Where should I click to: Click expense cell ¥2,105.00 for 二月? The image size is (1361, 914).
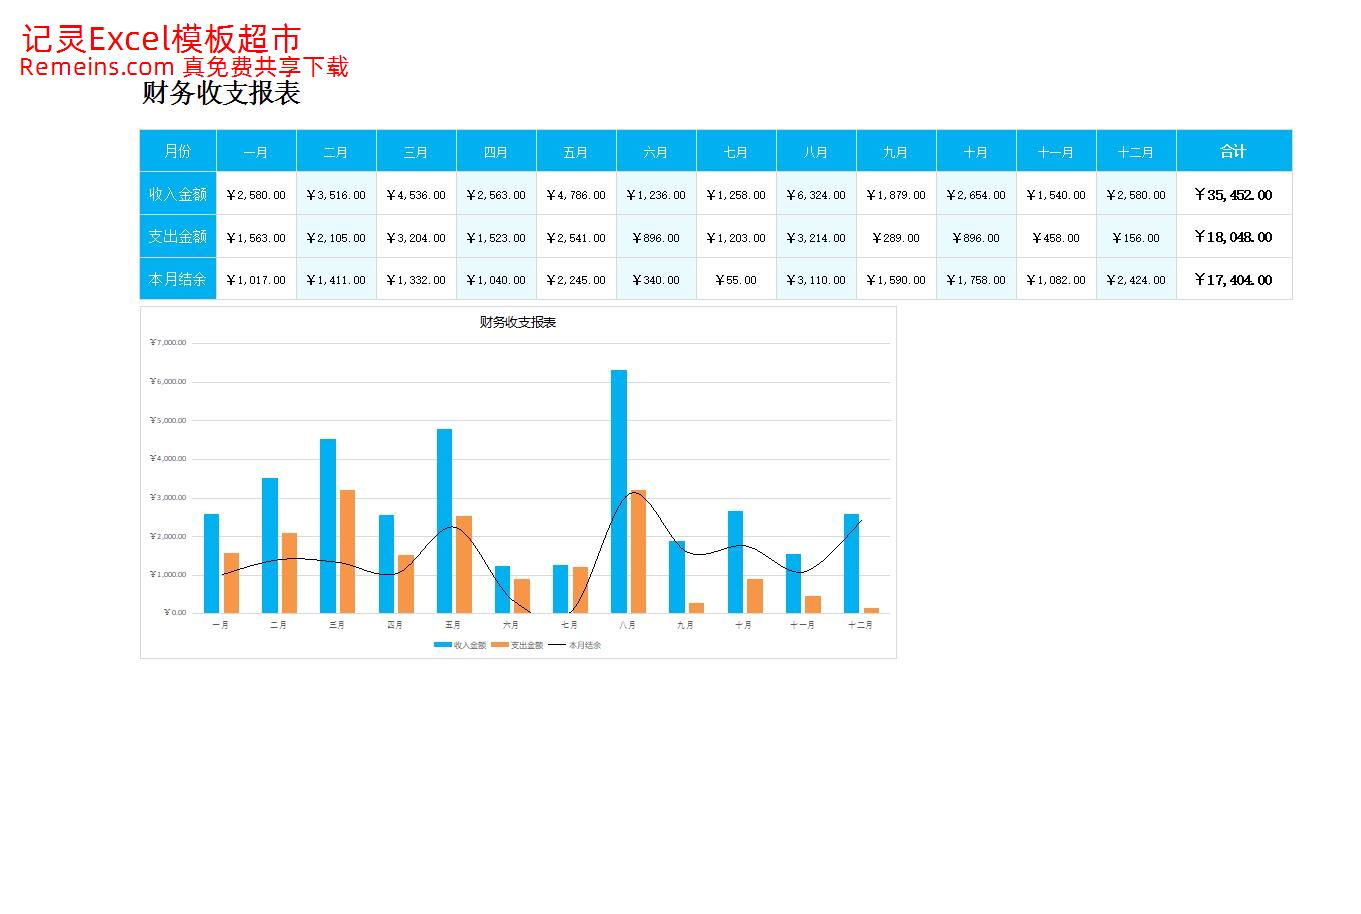(336, 237)
